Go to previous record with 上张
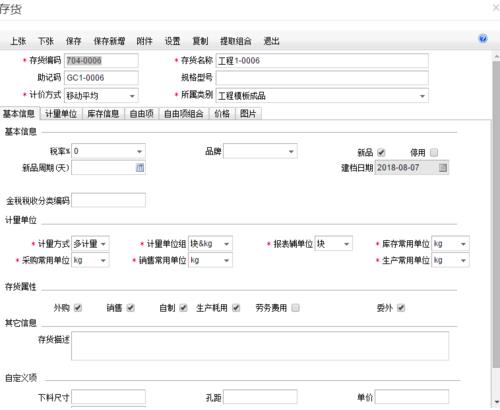The width and height of the screenshot is (500, 410). coord(18,41)
